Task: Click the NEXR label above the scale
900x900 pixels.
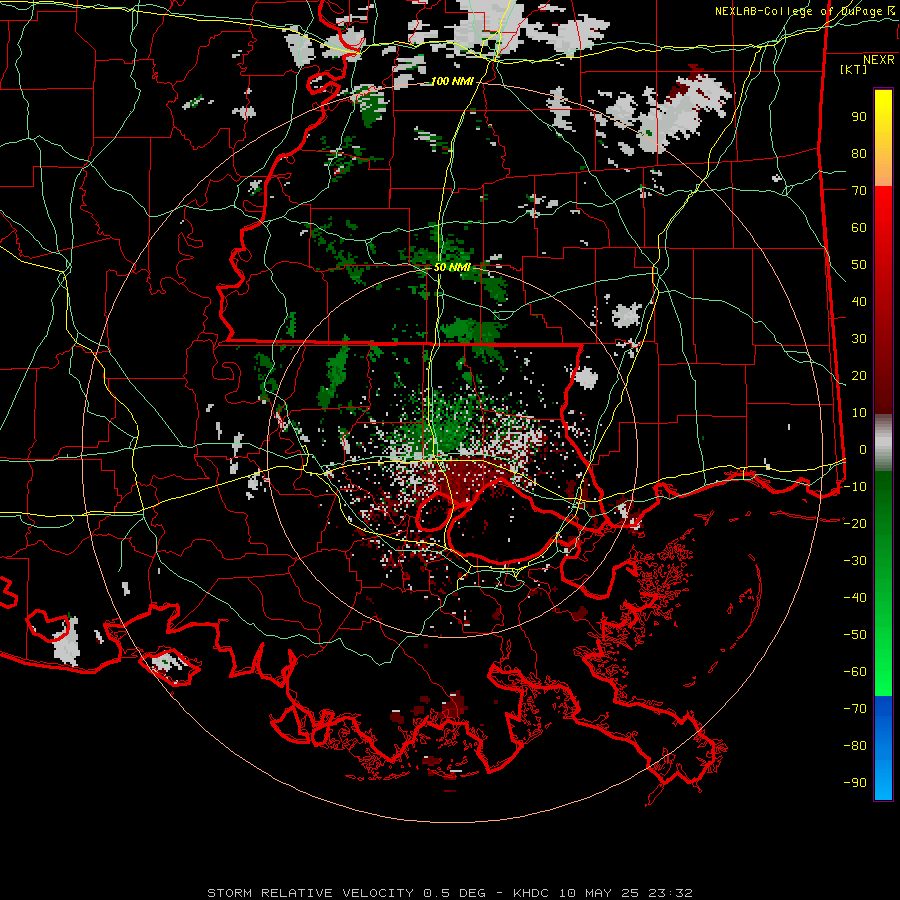Action: (x=878, y=60)
